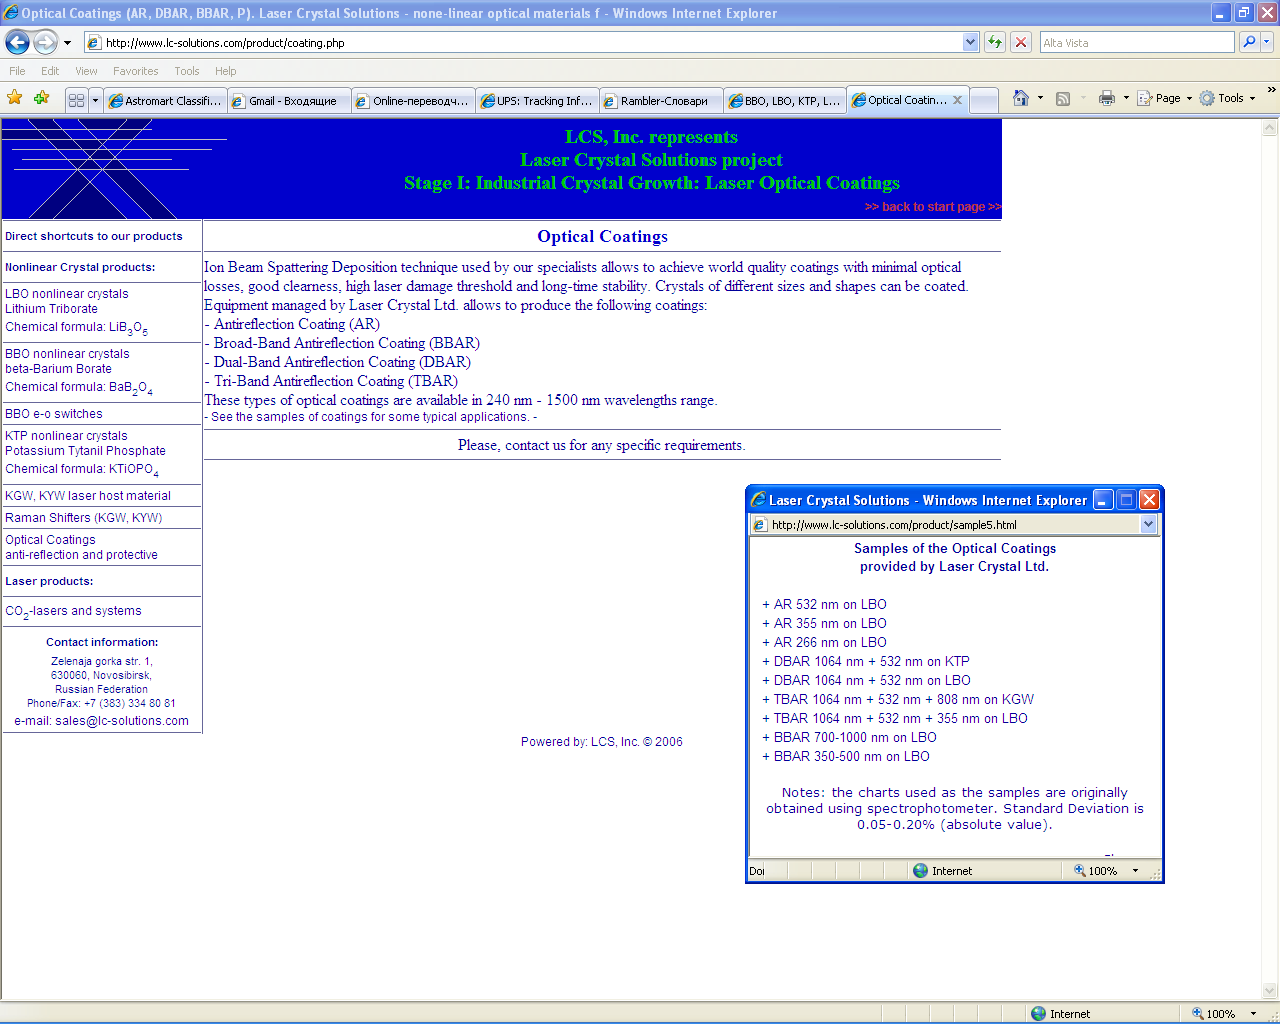
Task: Switch to the BBO, LBO, KTP tab
Action: coord(785,101)
